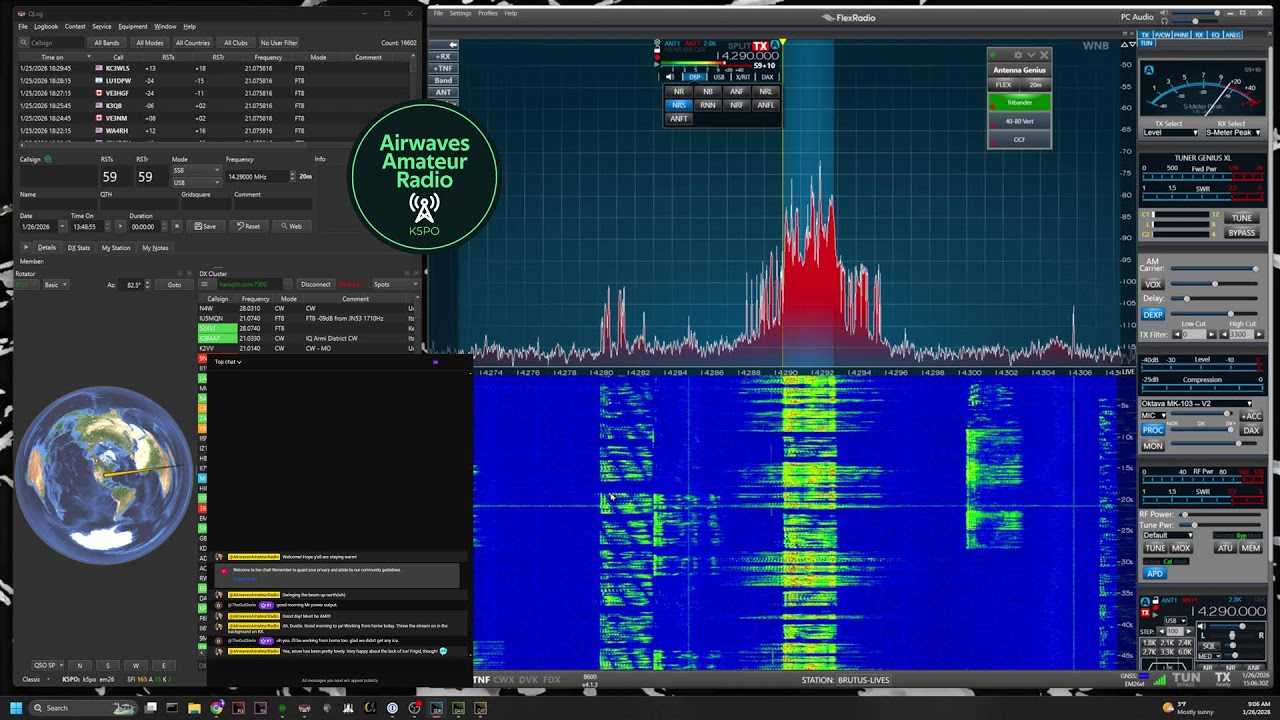This screenshot has width=1280, height=720.
Task: Click slice speaker mute icon
Action: pyautogui.click(x=670, y=77)
